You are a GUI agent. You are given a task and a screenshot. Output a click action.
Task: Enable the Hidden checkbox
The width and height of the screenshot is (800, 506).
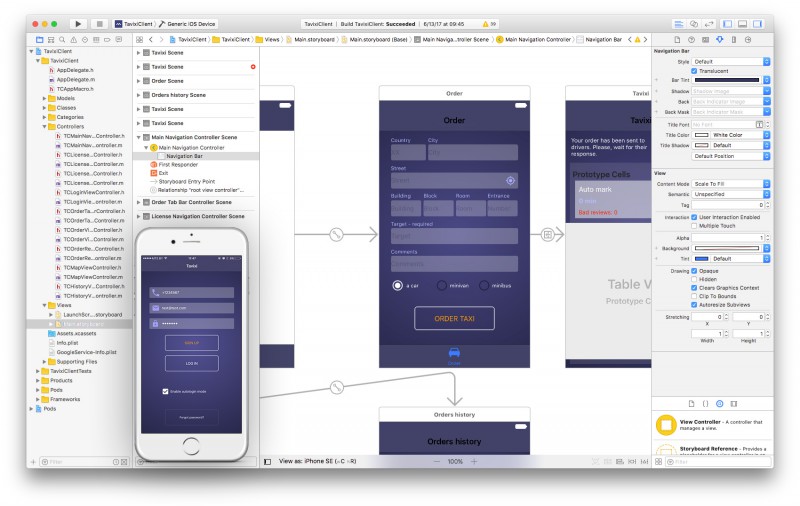click(x=694, y=279)
